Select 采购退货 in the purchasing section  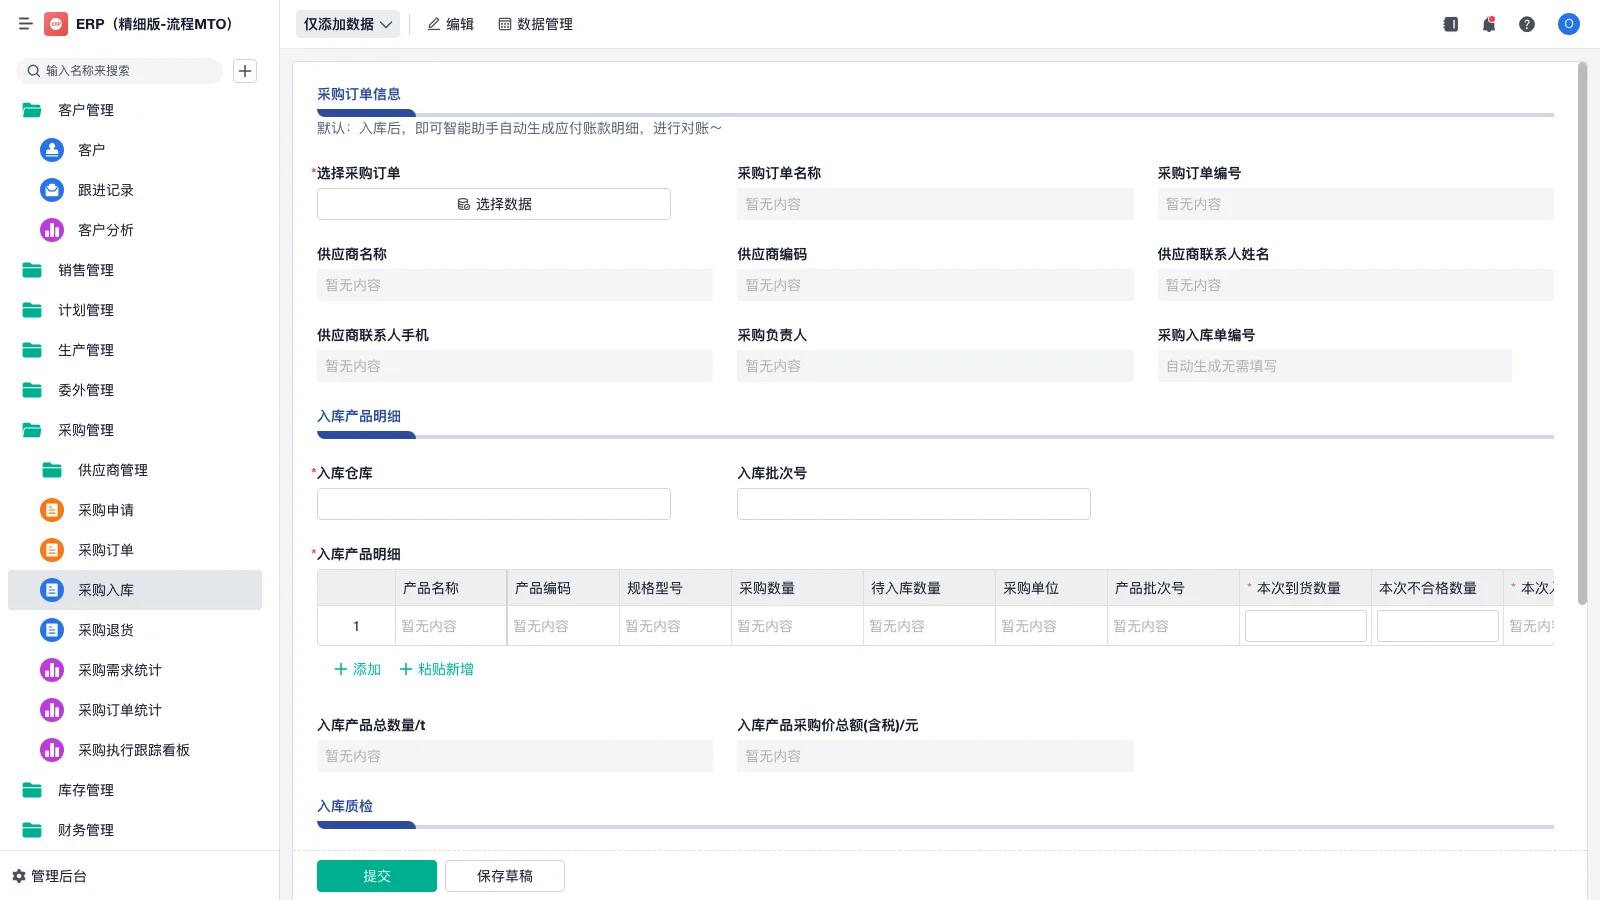(x=103, y=630)
